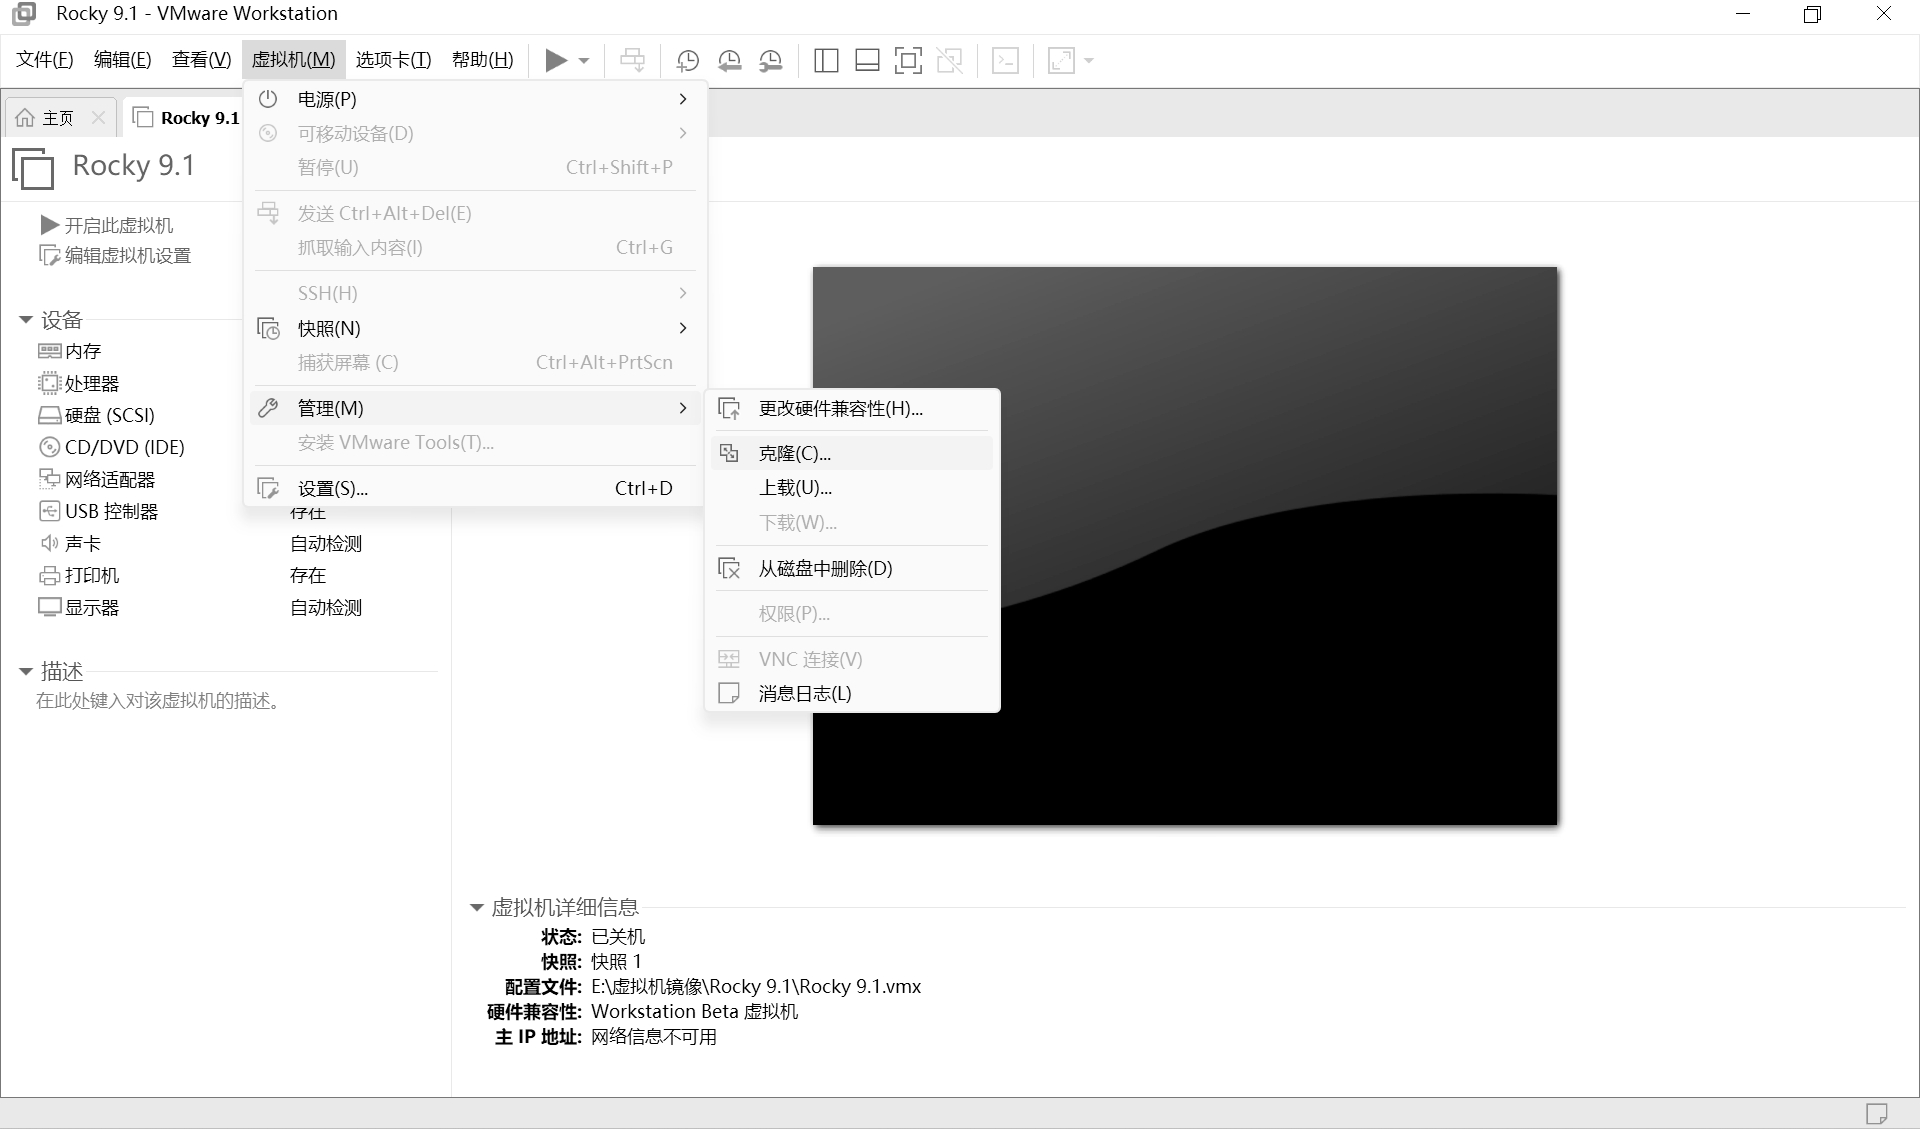Collapse the 设备 devices section

(26, 320)
